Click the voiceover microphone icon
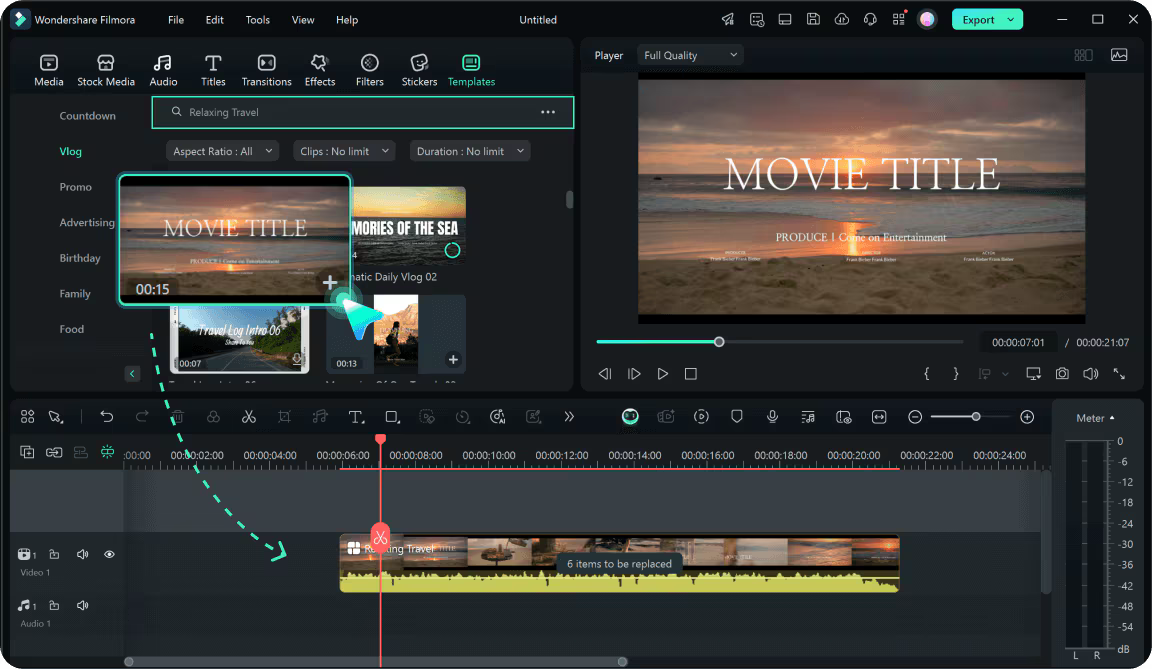This screenshot has height=669, width=1152. [772, 417]
